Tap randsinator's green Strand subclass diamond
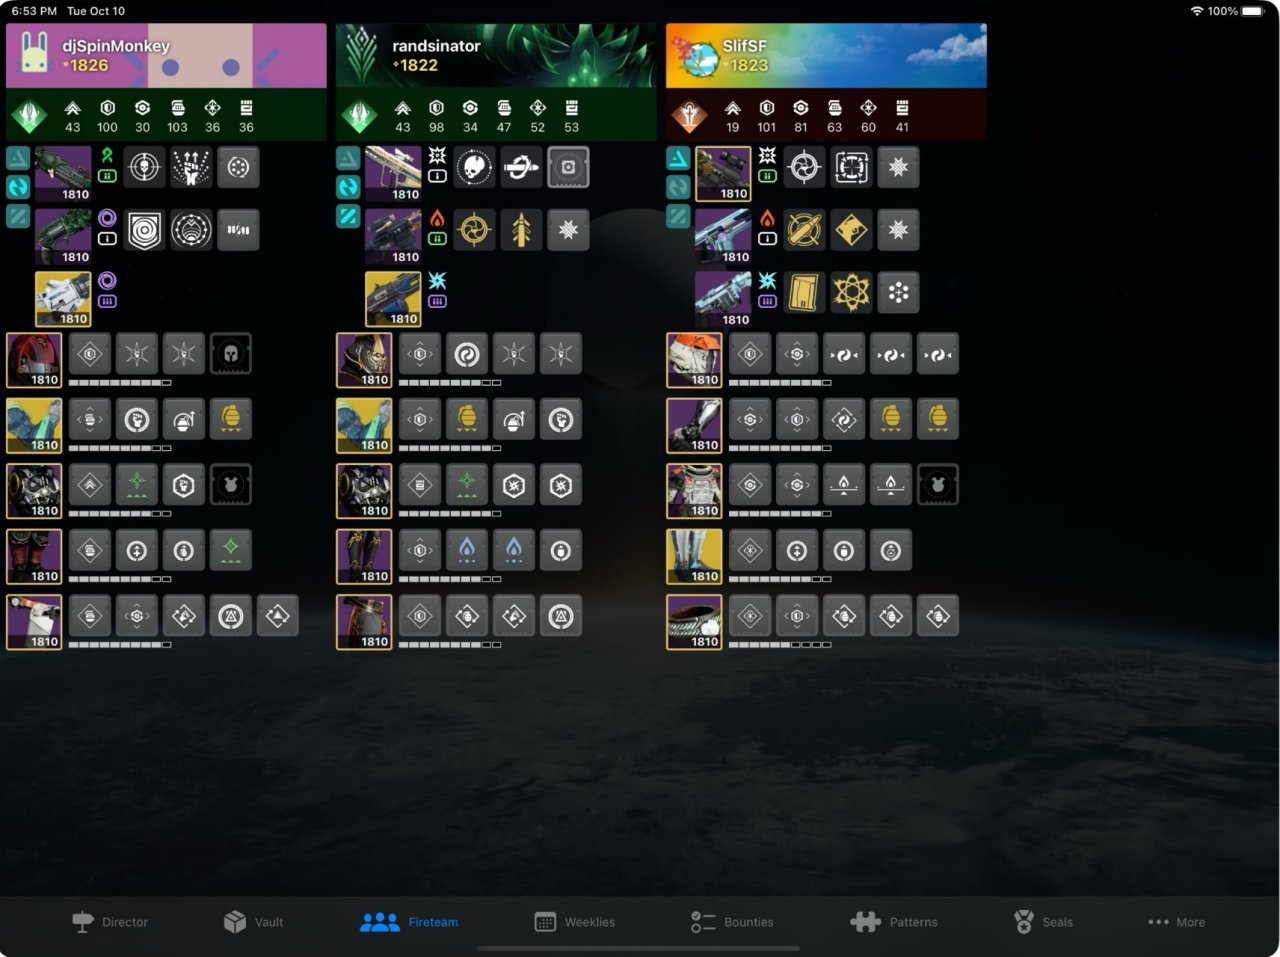 coord(359,116)
